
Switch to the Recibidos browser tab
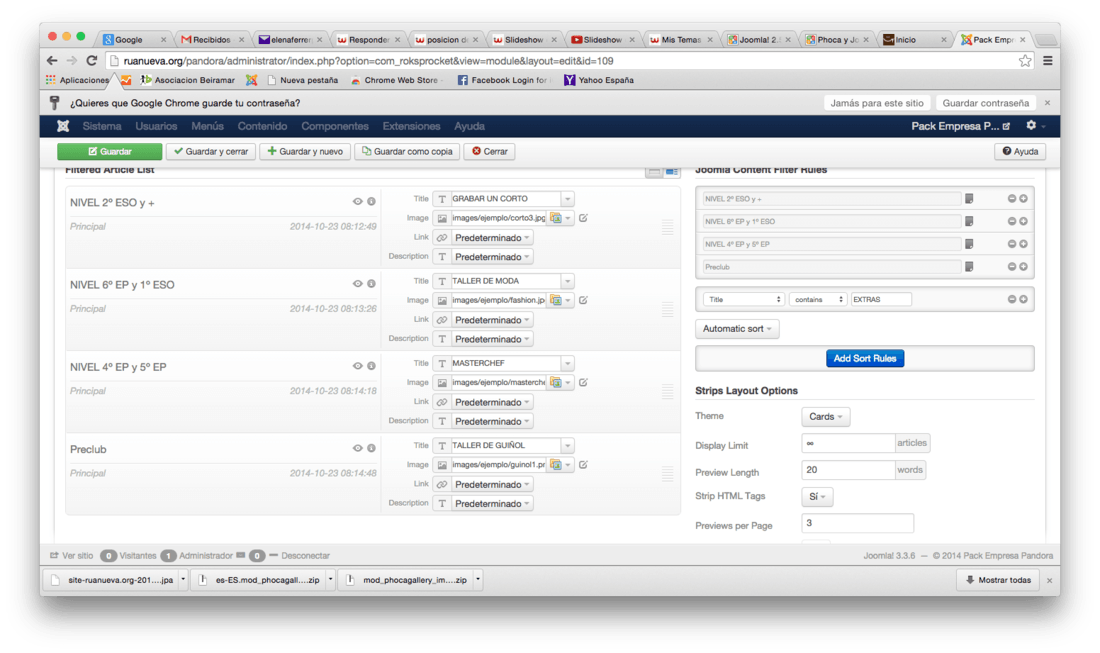(211, 40)
